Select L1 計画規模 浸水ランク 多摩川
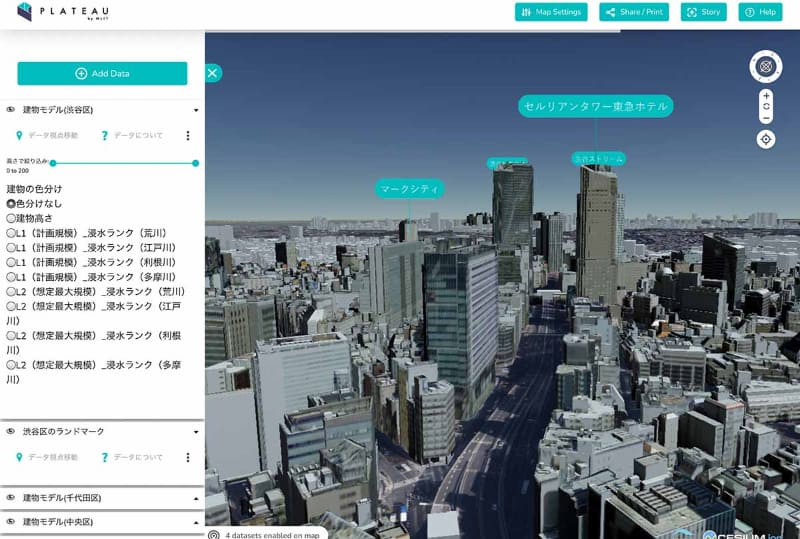This screenshot has width=800, height=539. tap(11, 277)
